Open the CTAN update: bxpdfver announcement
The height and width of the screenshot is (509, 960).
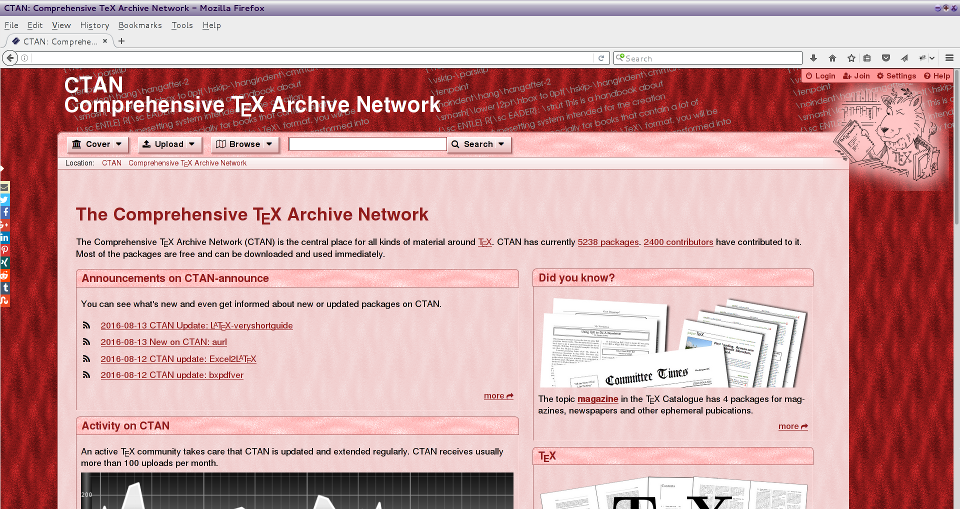172,375
